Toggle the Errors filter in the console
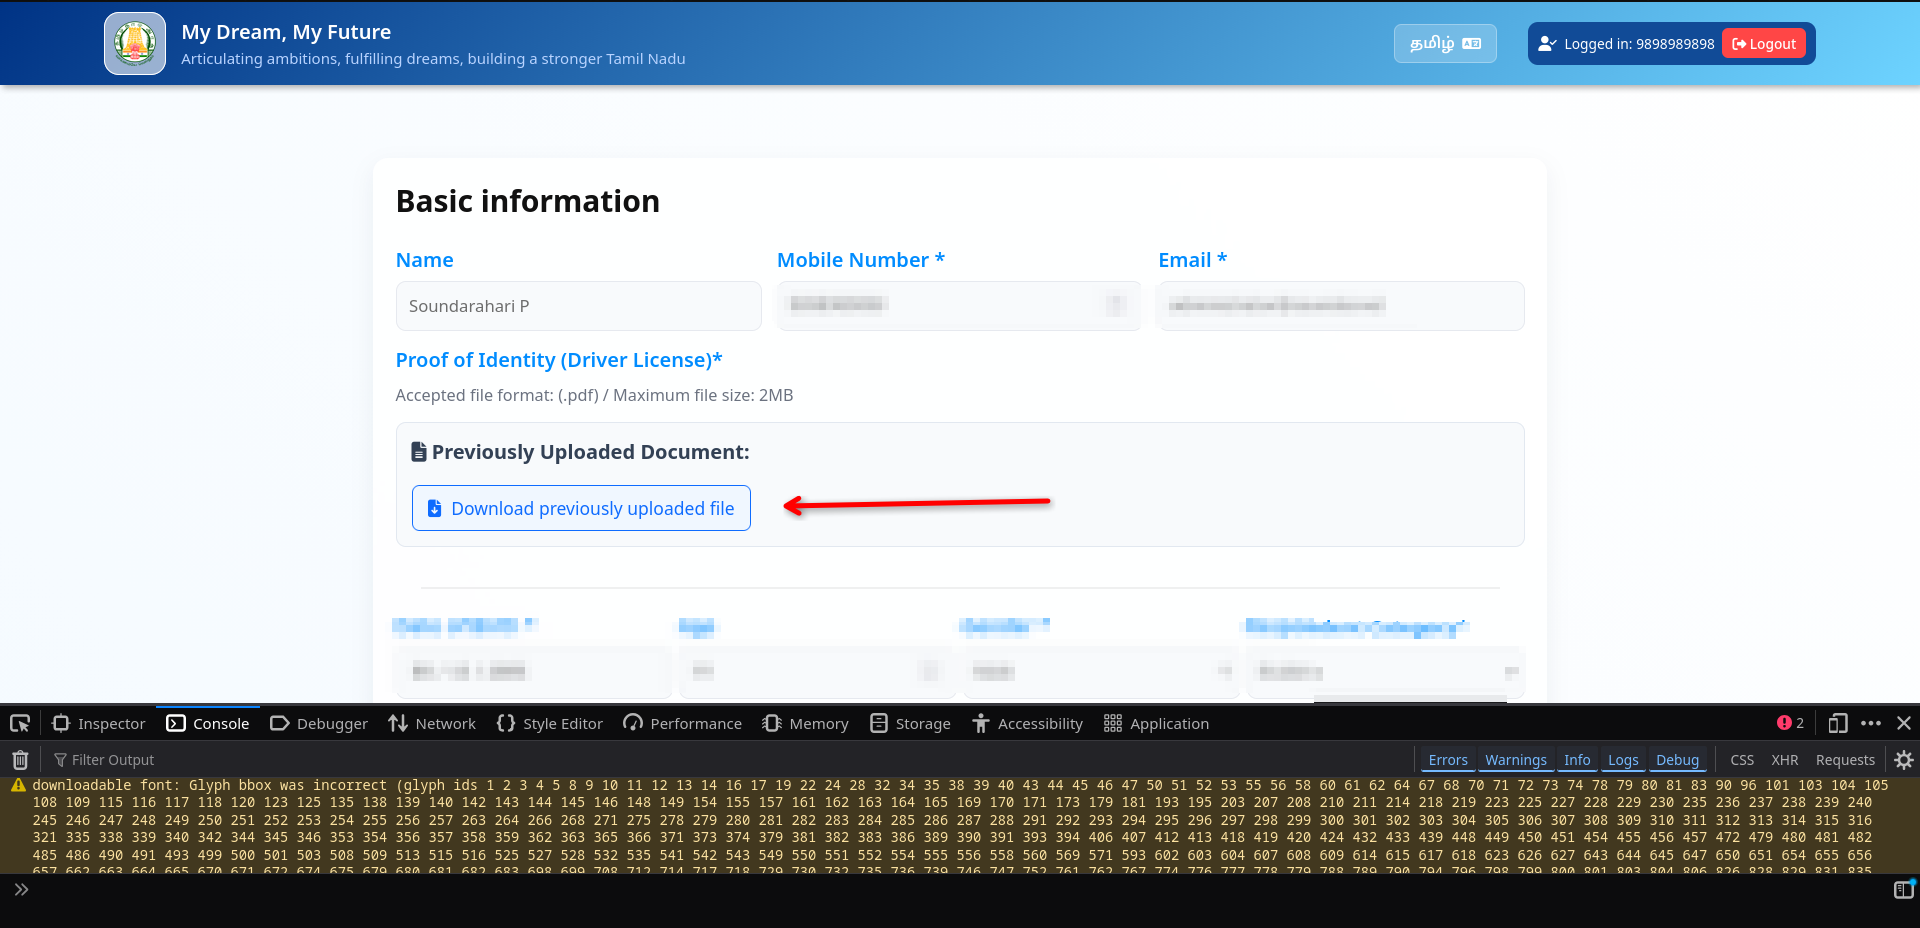The width and height of the screenshot is (1920, 928). [1447, 760]
